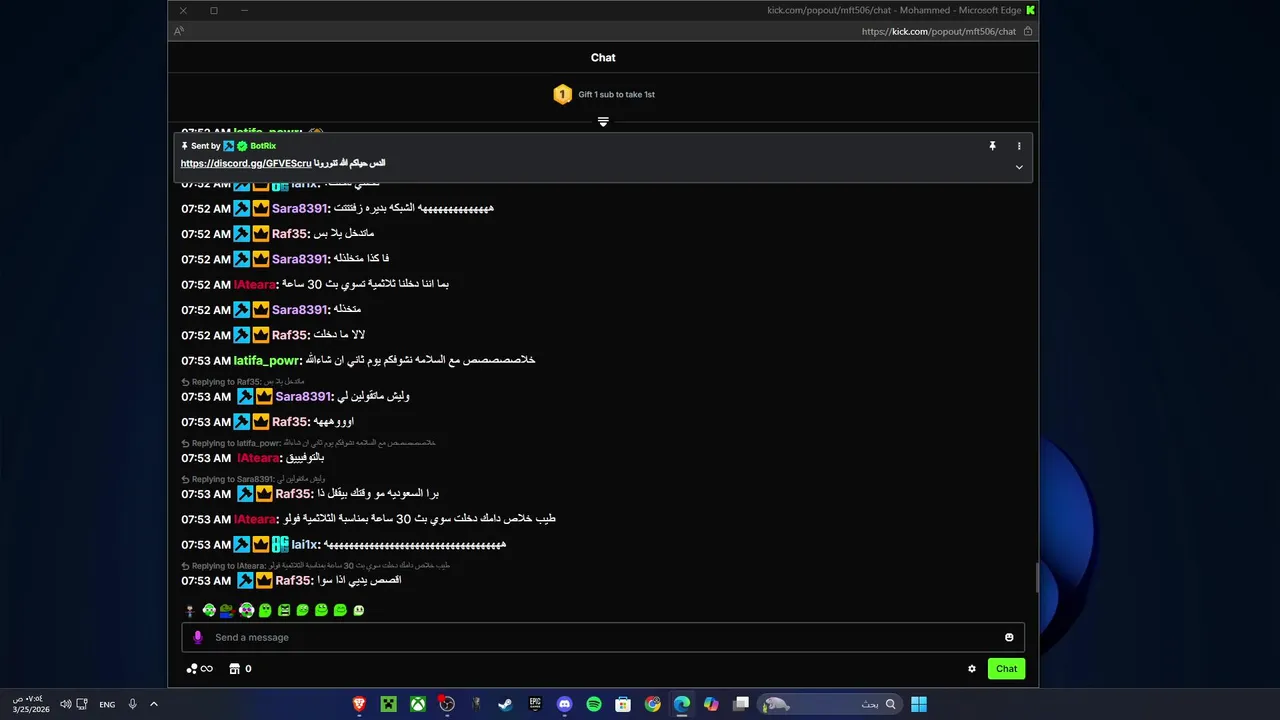The height and width of the screenshot is (720, 1280).
Task: Open the shop icon showing 0
Action: [240, 669]
